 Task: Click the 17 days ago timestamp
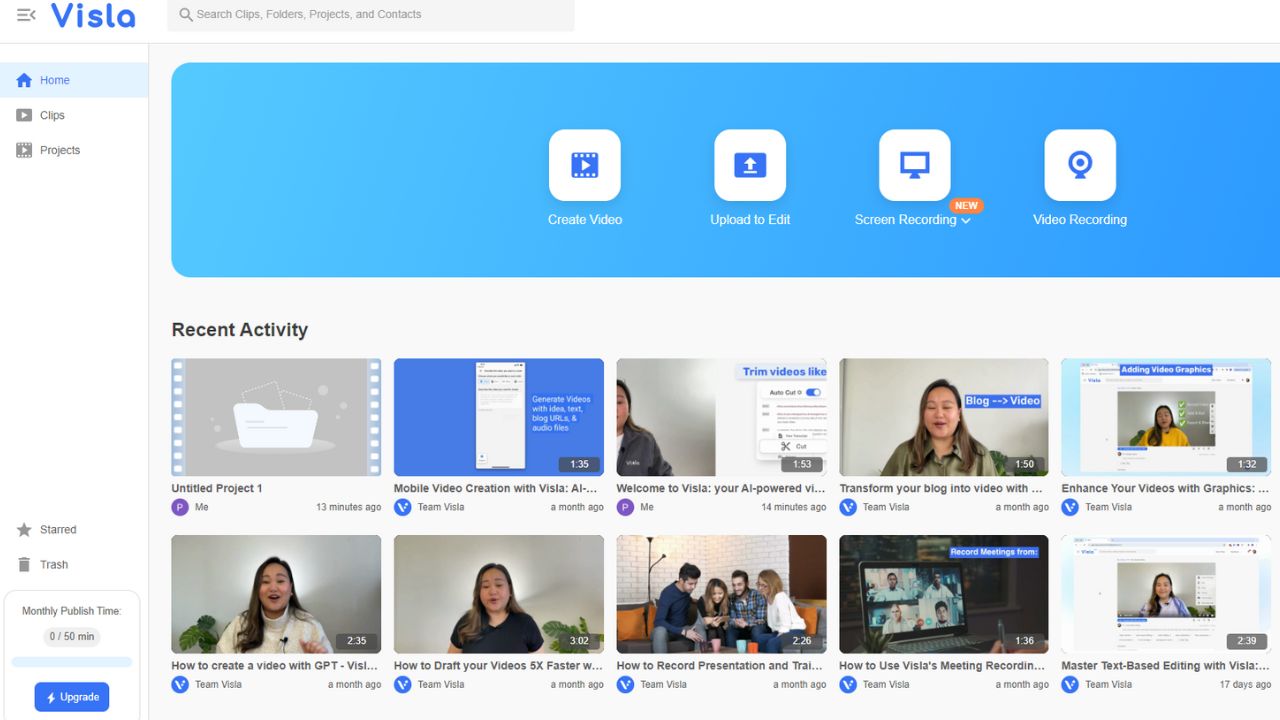(1245, 684)
